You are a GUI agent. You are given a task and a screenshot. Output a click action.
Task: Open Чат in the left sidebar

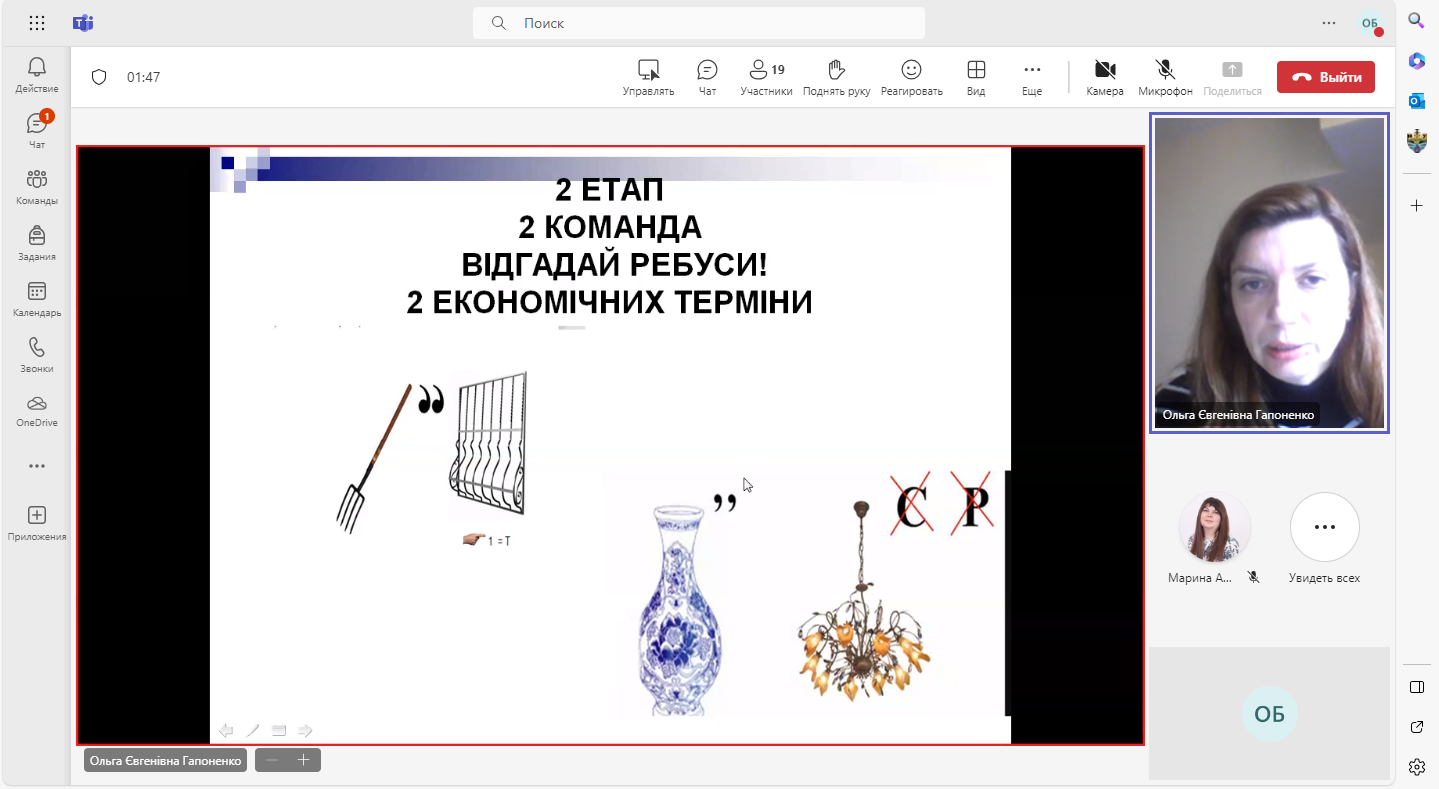(37, 131)
